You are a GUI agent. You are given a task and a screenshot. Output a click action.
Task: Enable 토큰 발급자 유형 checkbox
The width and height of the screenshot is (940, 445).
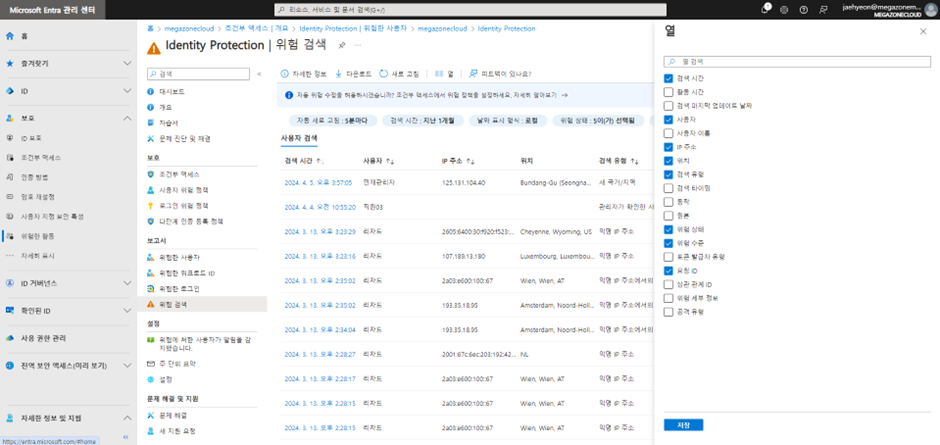(668, 257)
